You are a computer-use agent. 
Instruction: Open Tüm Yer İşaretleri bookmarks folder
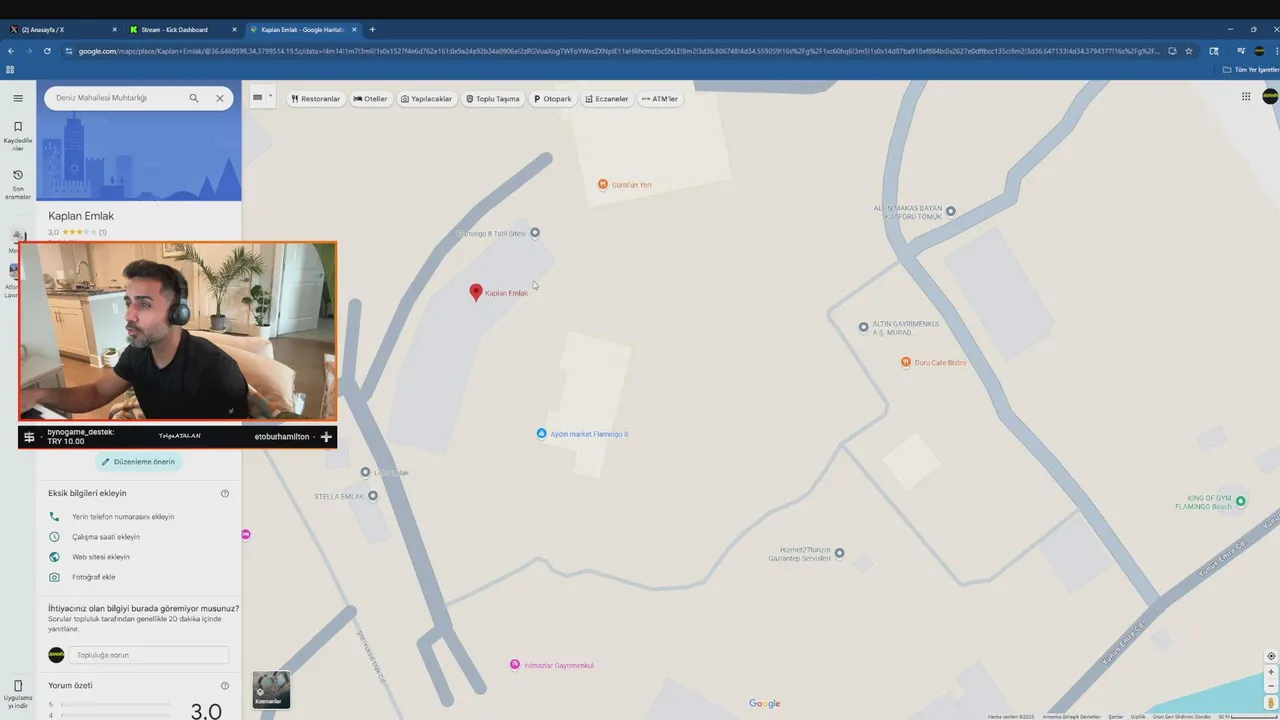pyautogui.click(x=1251, y=70)
